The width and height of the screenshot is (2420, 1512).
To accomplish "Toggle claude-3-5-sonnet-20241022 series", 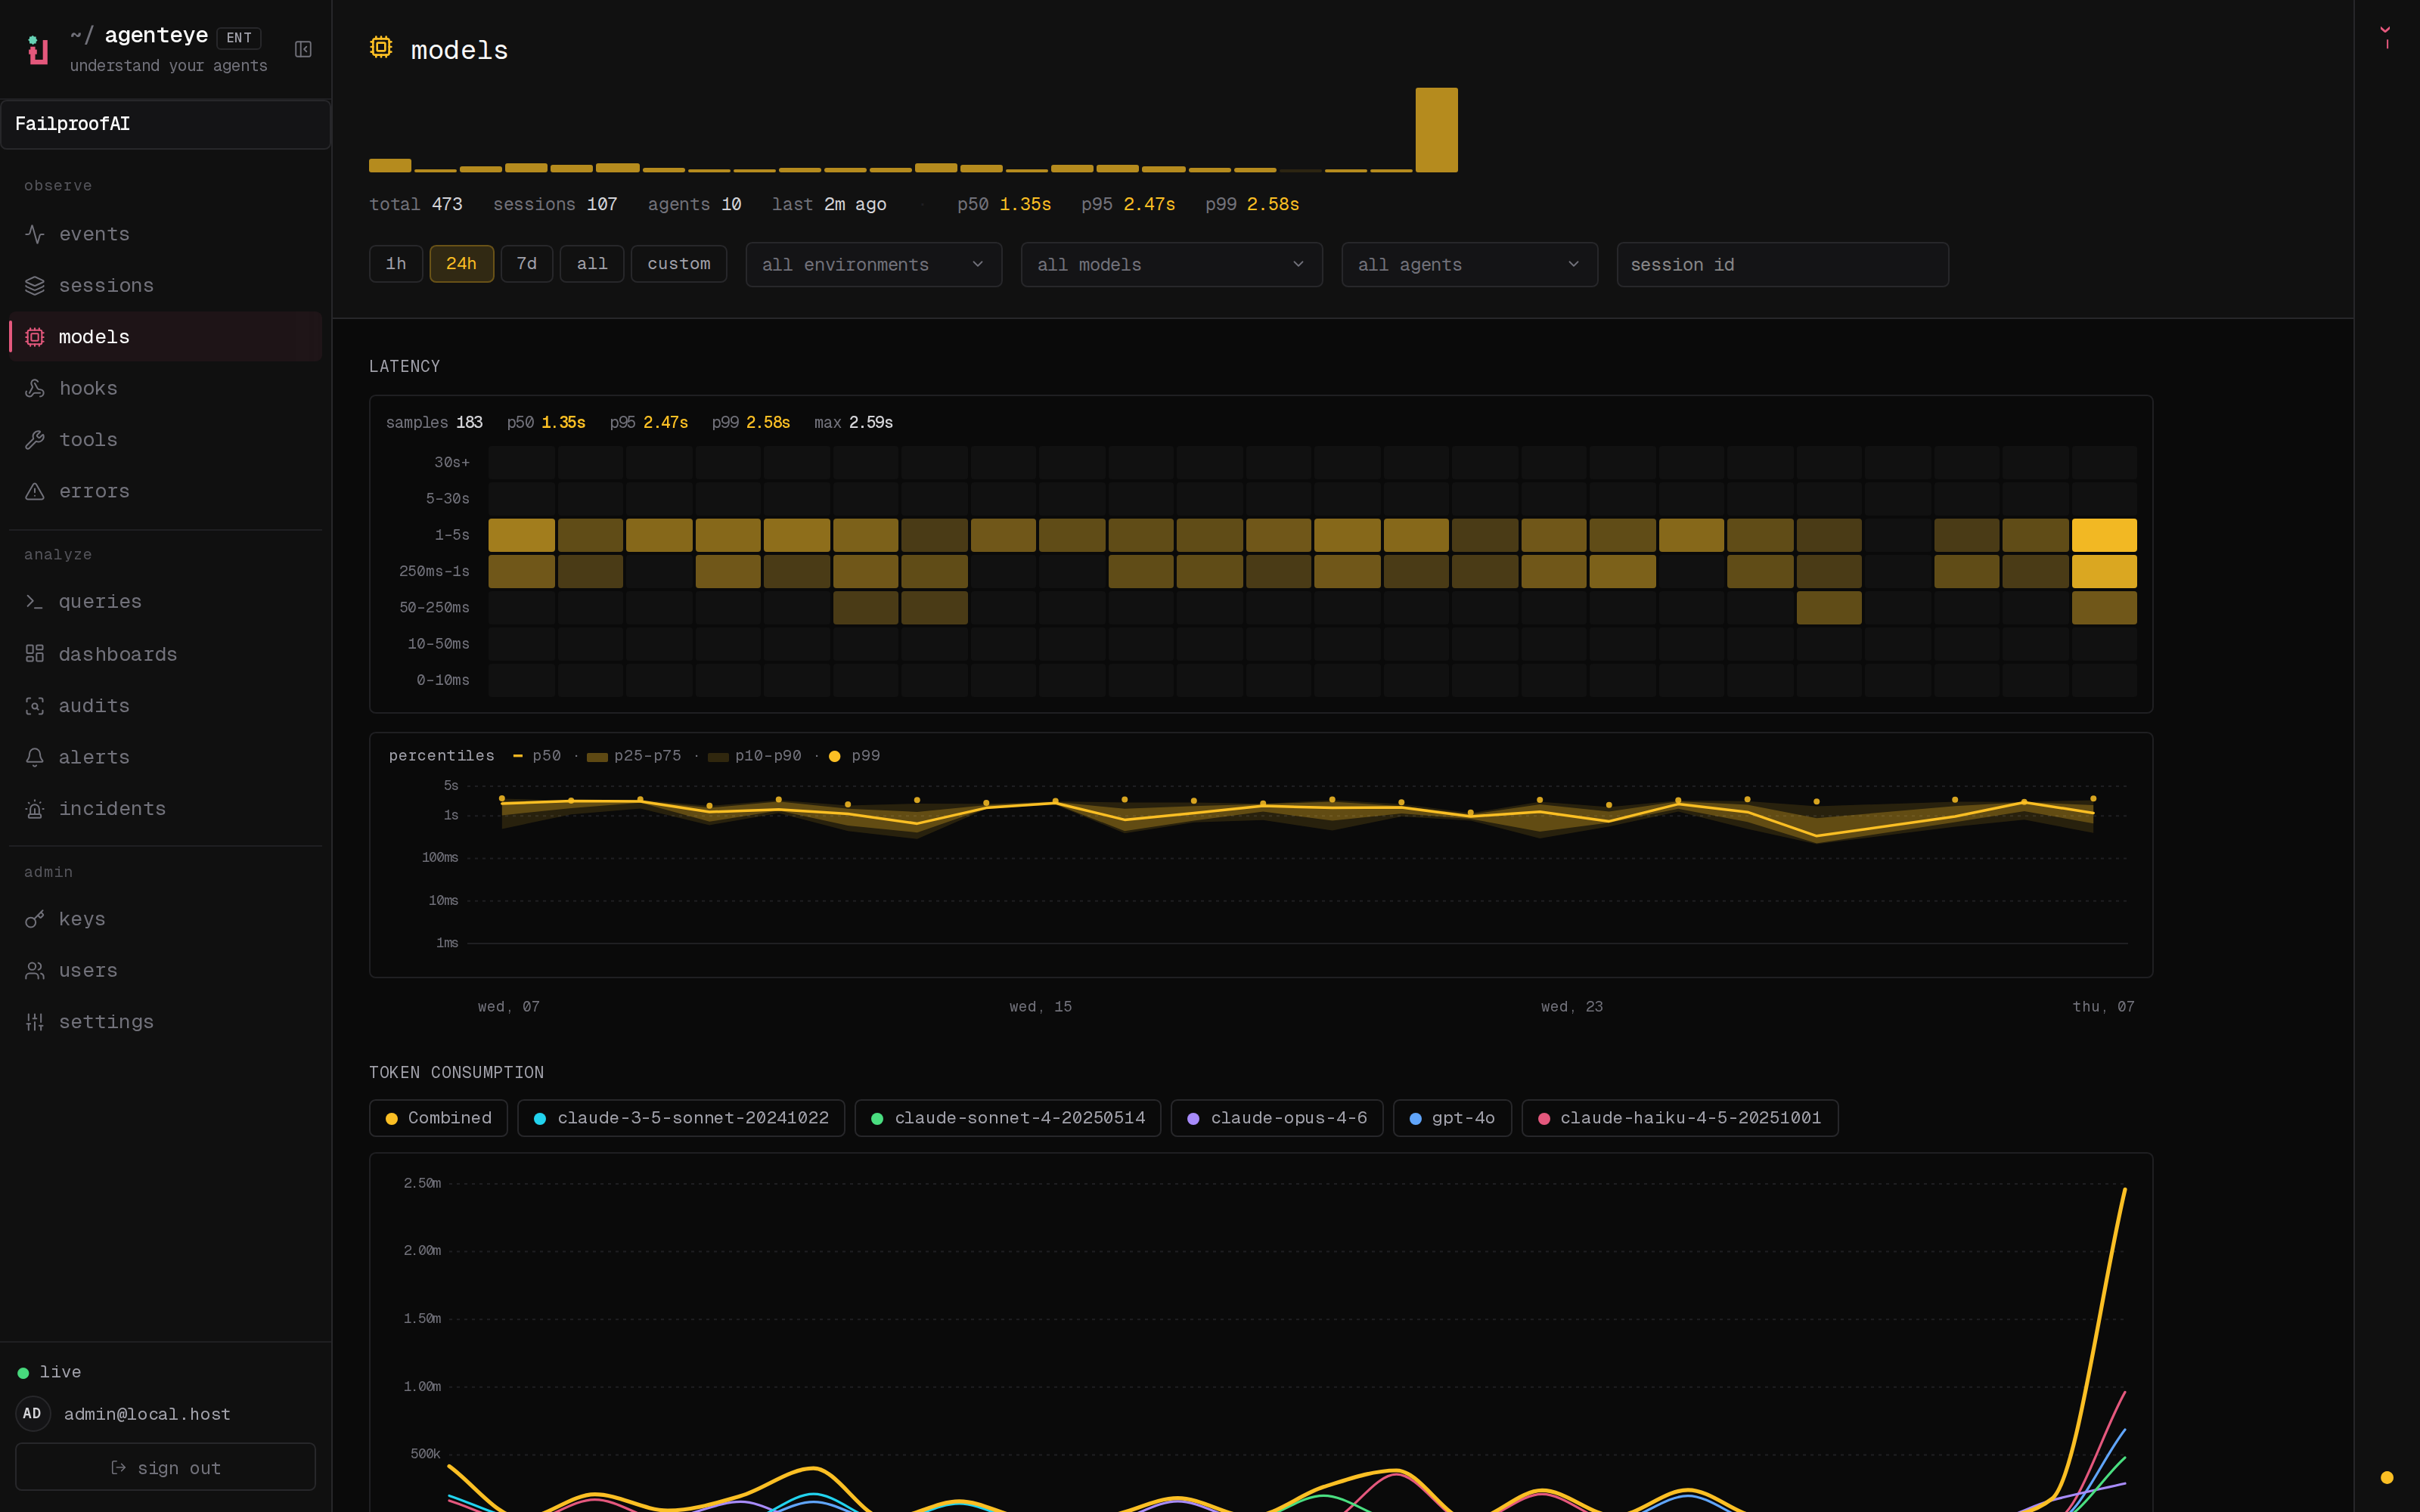I will 681,1118.
